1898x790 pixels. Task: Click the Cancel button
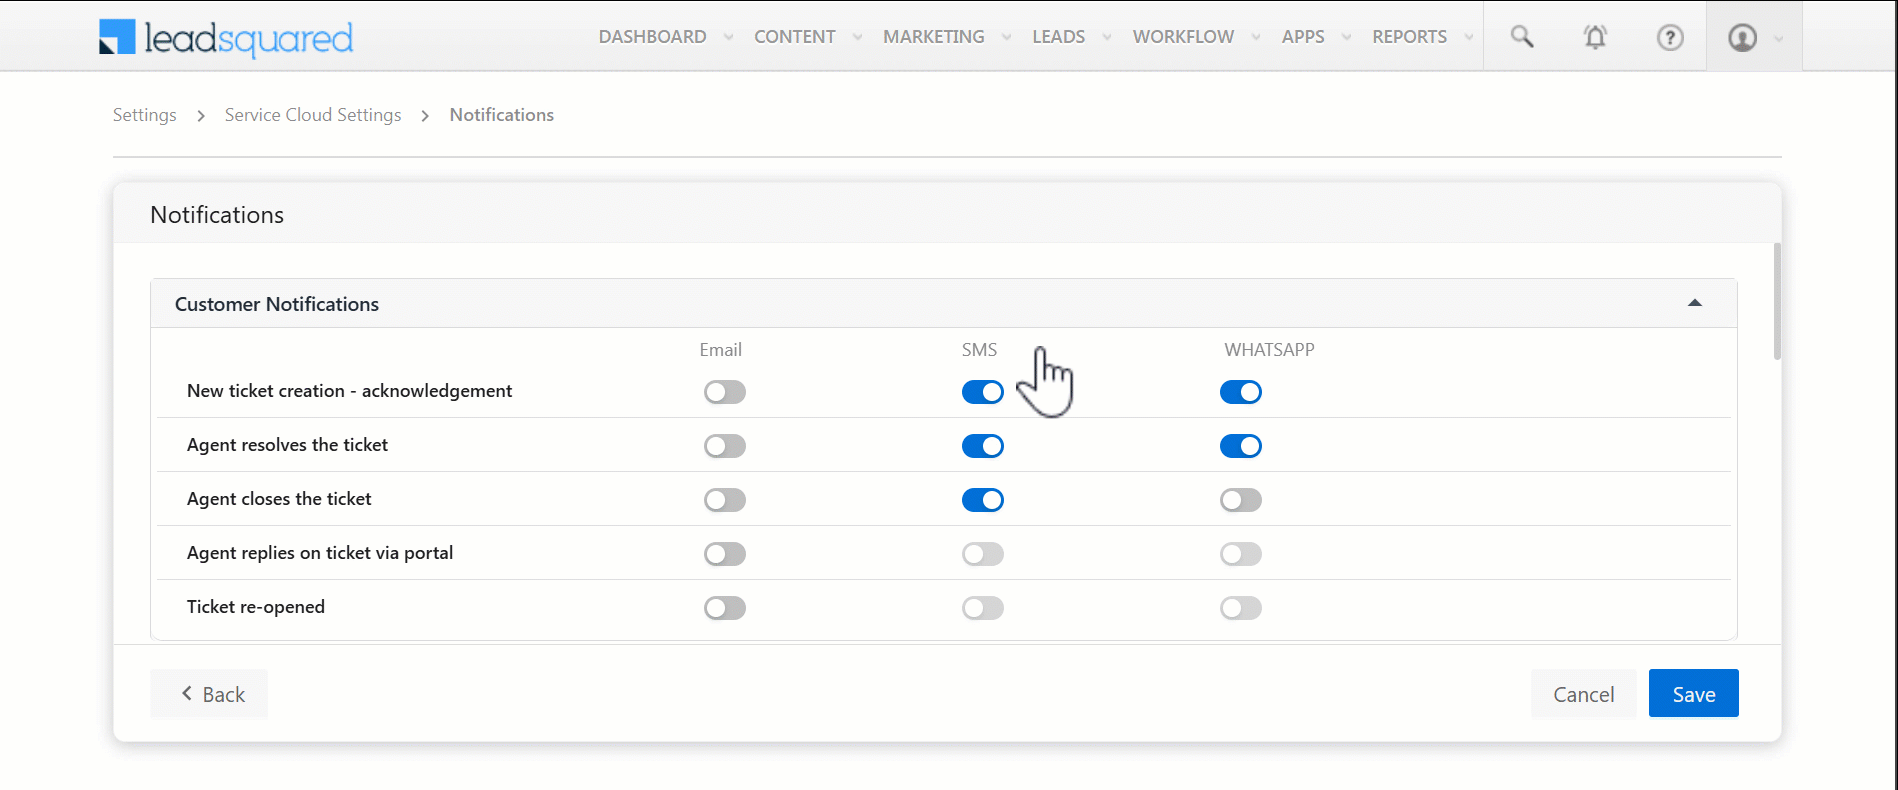pyautogui.click(x=1583, y=694)
